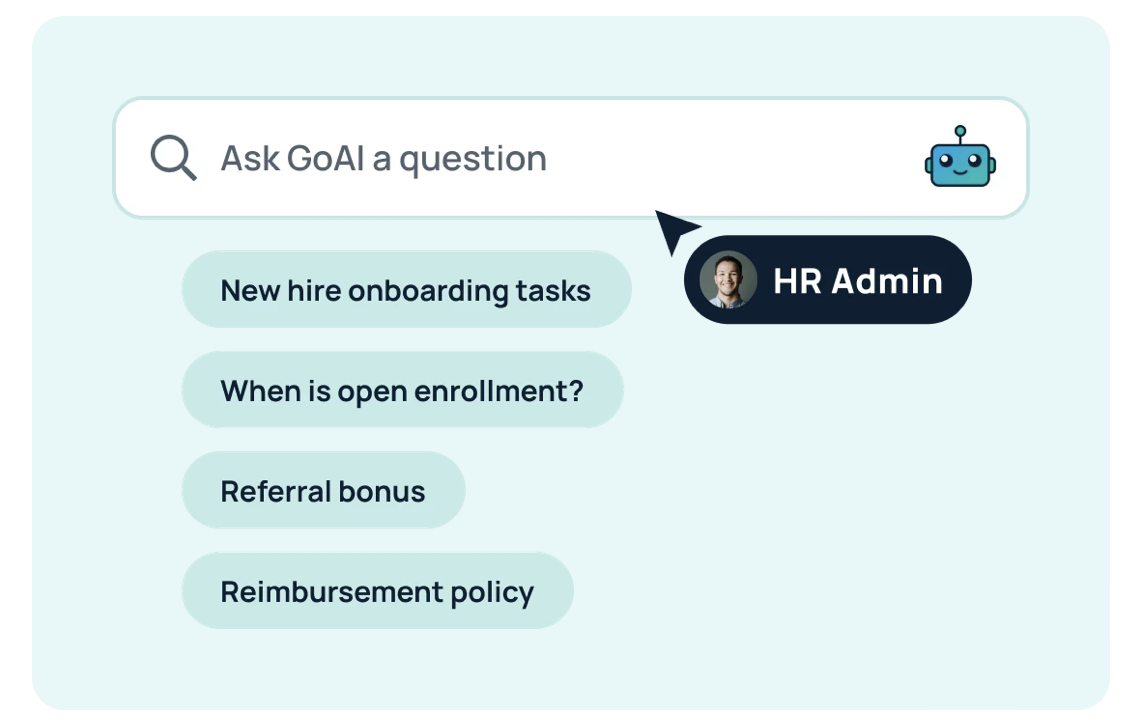1138x724 pixels.
Task: Place cursor in the search input bar
Action: point(500,157)
